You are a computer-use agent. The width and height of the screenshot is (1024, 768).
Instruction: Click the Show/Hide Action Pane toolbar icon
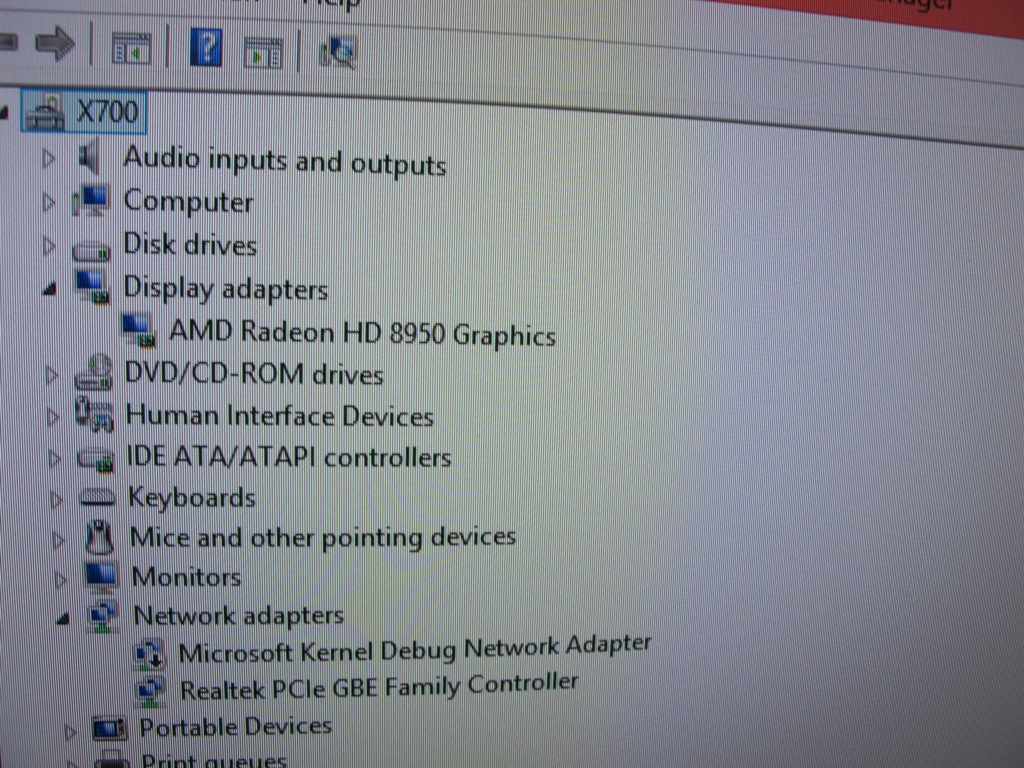[x=263, y=51]
